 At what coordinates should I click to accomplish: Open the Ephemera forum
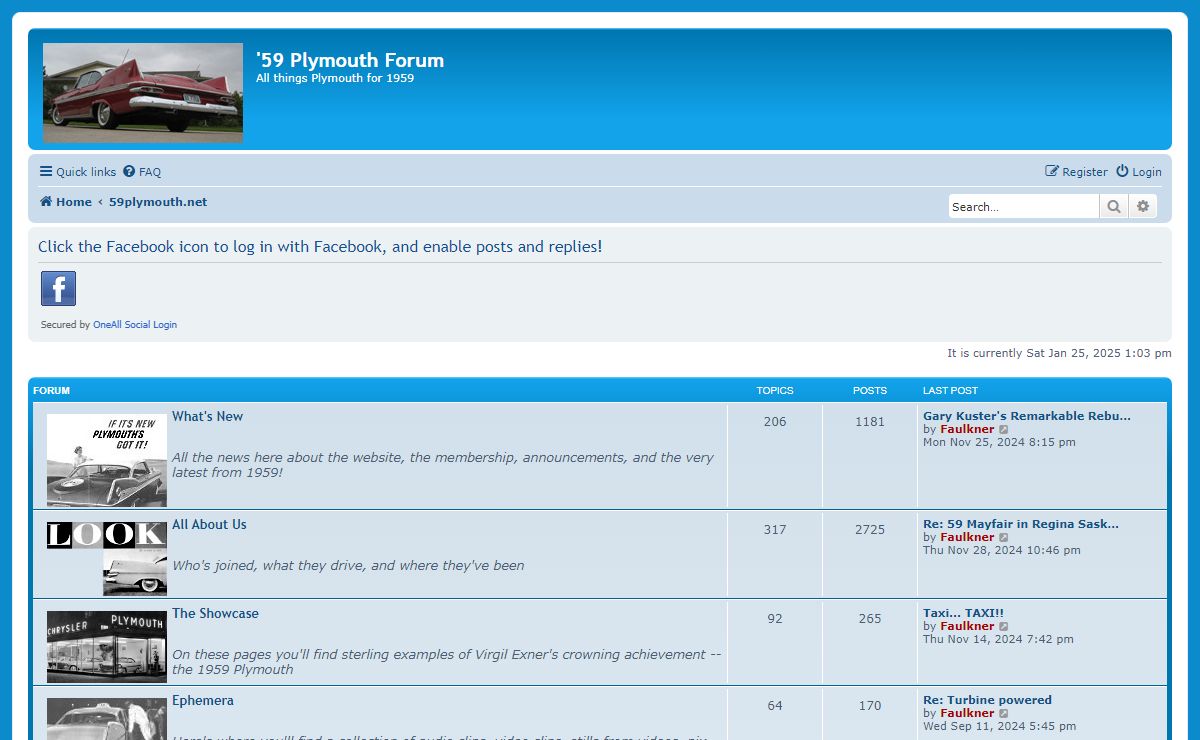(203, 701)
